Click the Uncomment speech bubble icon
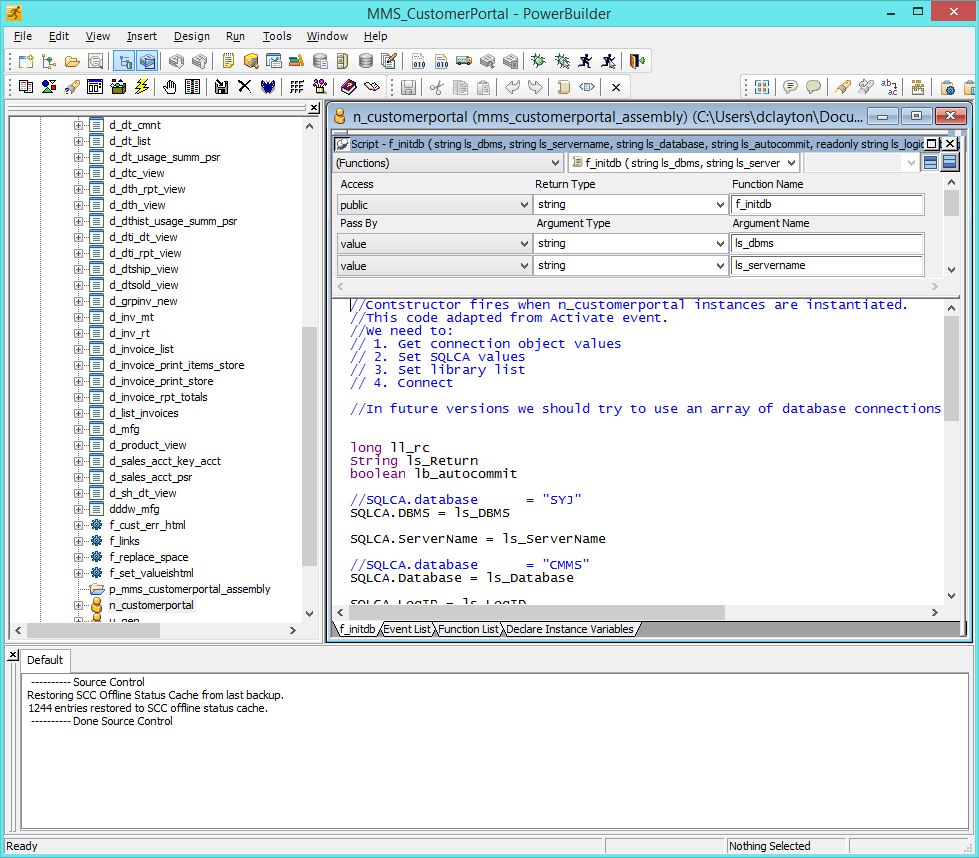 click(813, 87)
